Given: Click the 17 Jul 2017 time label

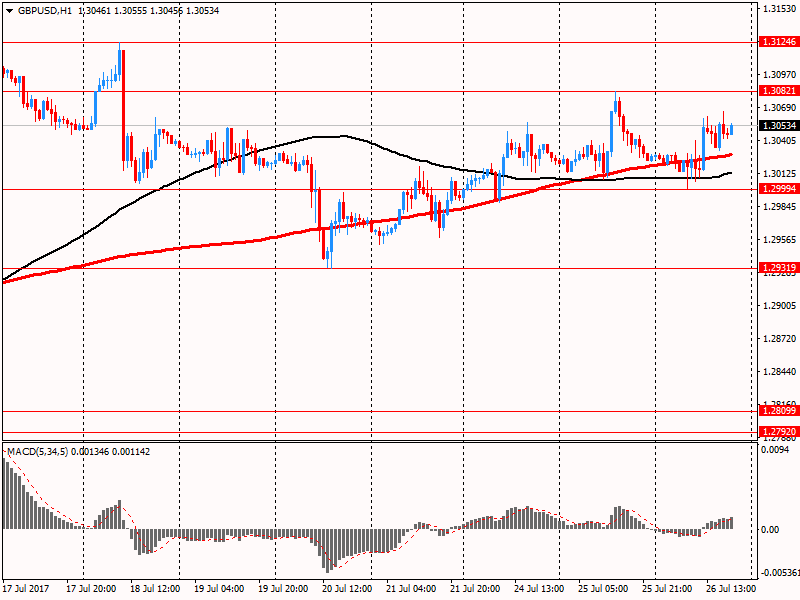Looking at the screenshot, I should point(26,589).
